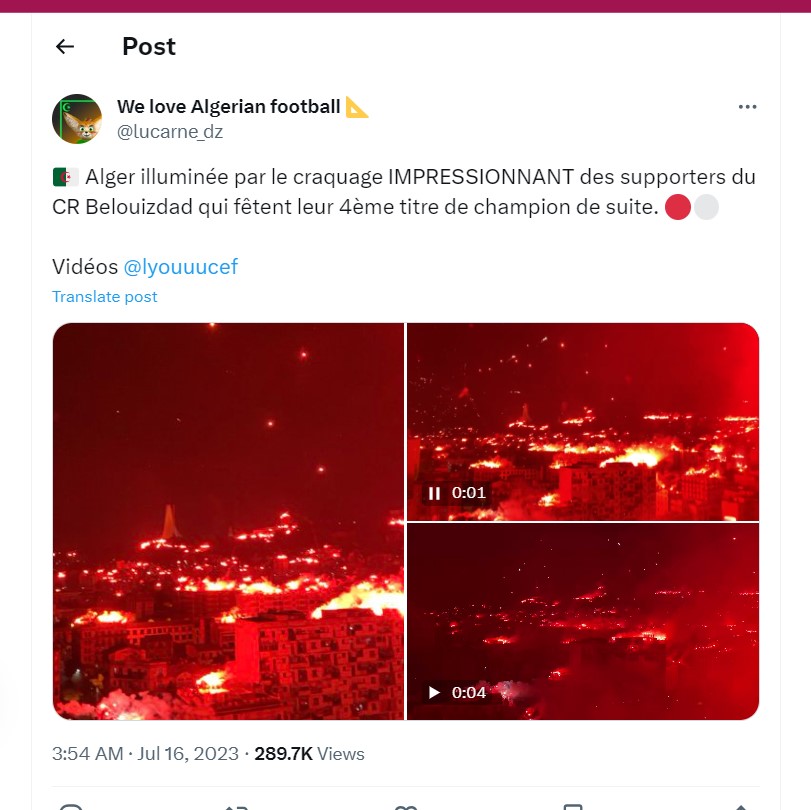Share the post via the share icon
The height and width of the screenshot is (810, 811).
[x=740, y=805]
